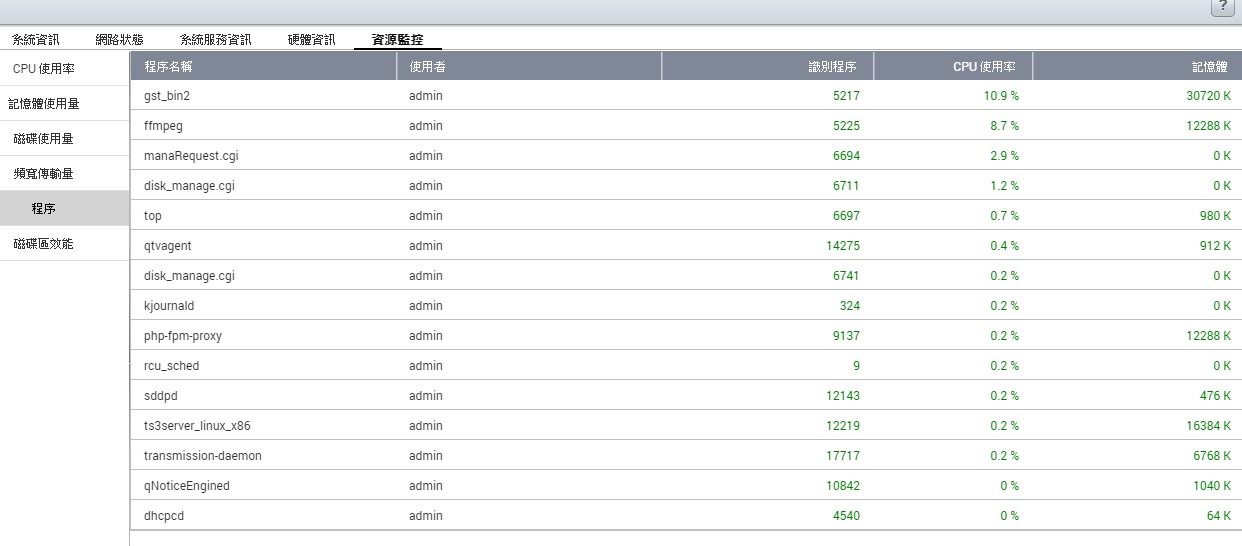1242x546 pixels.
Task: Open the help question mark icon
Action: pos(1223,7)
